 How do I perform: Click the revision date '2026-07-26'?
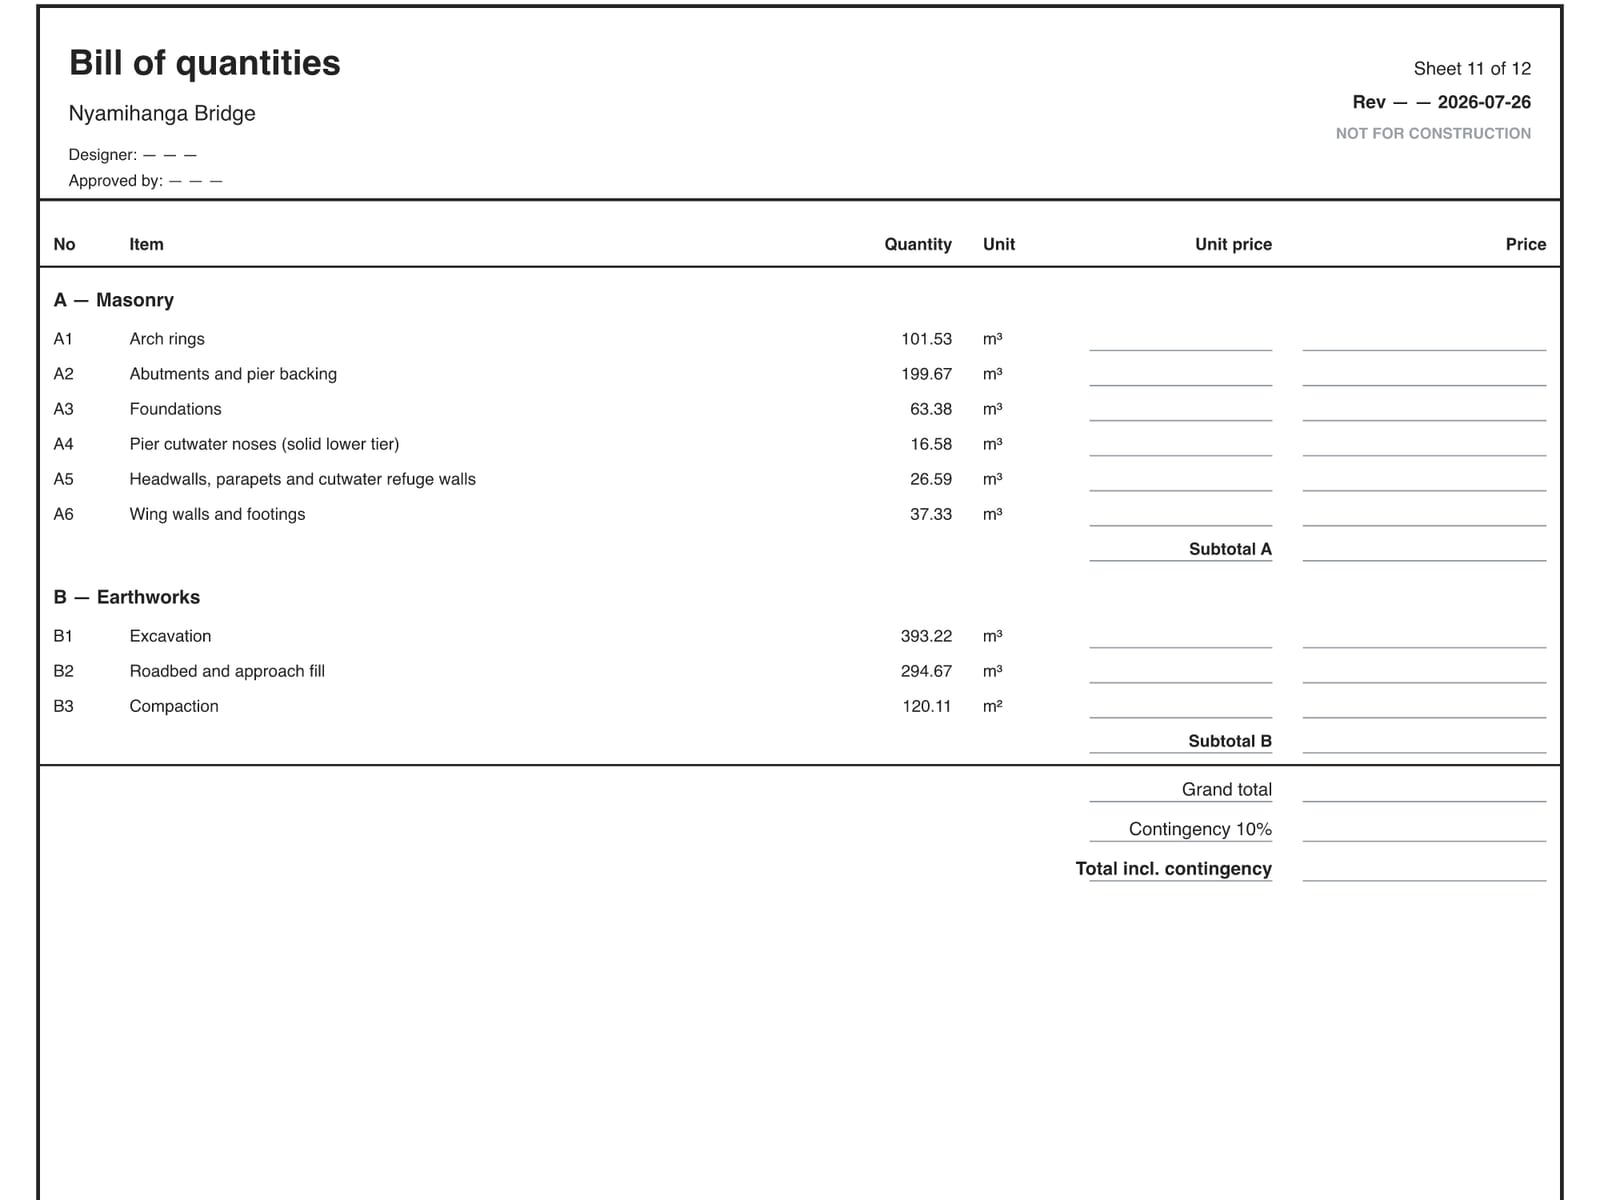pyautogui.click(x=1484, y=102)
